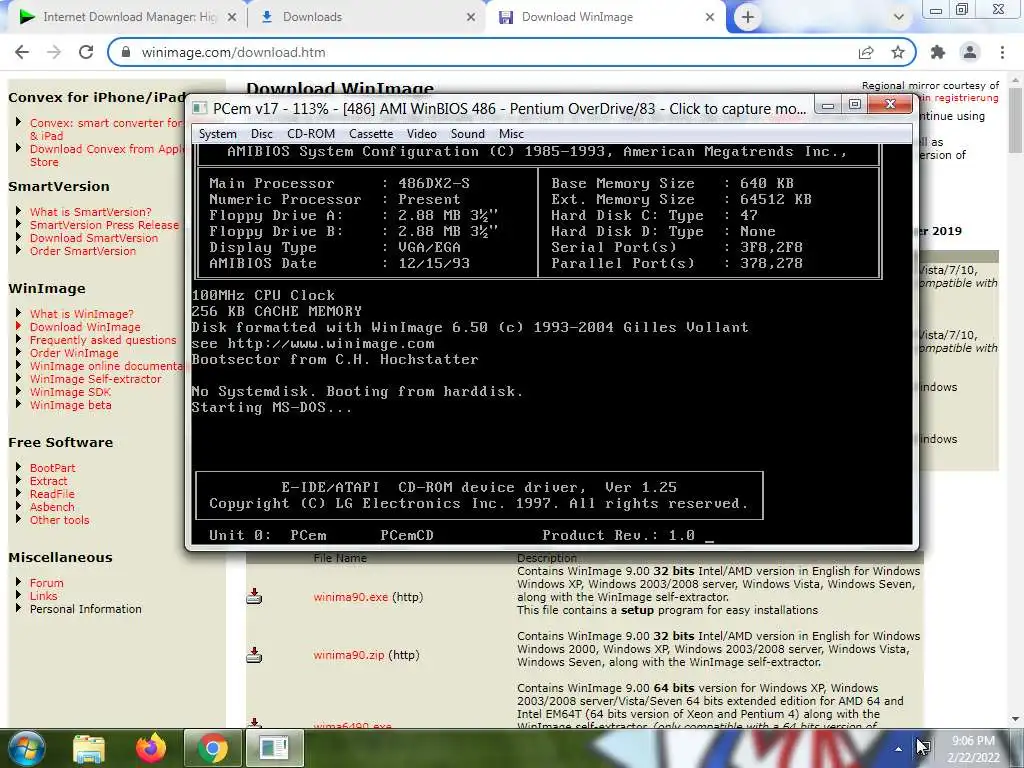Open WinImage Self-extractor link
Screen dimensions: 1024x768
(95, 379)
